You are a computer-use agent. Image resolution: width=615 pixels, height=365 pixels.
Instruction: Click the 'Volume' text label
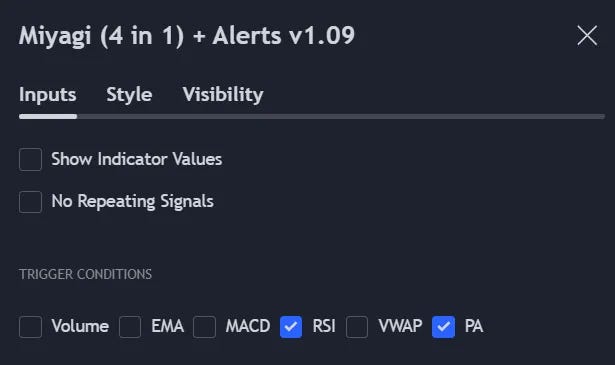(x=80, y=326)
